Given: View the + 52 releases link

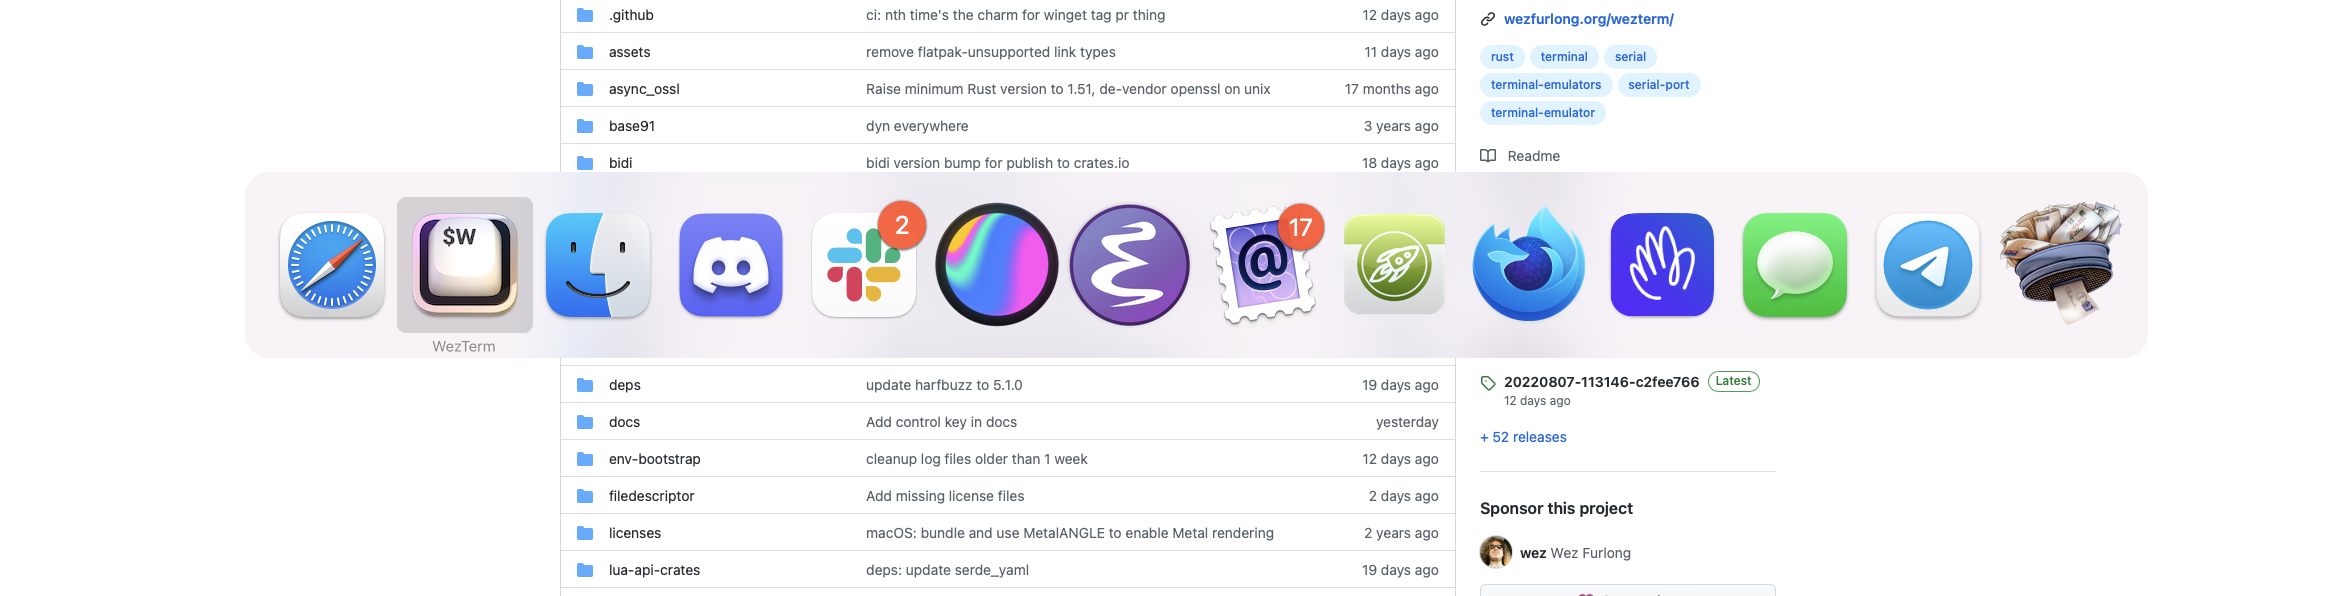Looking at the screenshot, I should tap(1523, 437).
